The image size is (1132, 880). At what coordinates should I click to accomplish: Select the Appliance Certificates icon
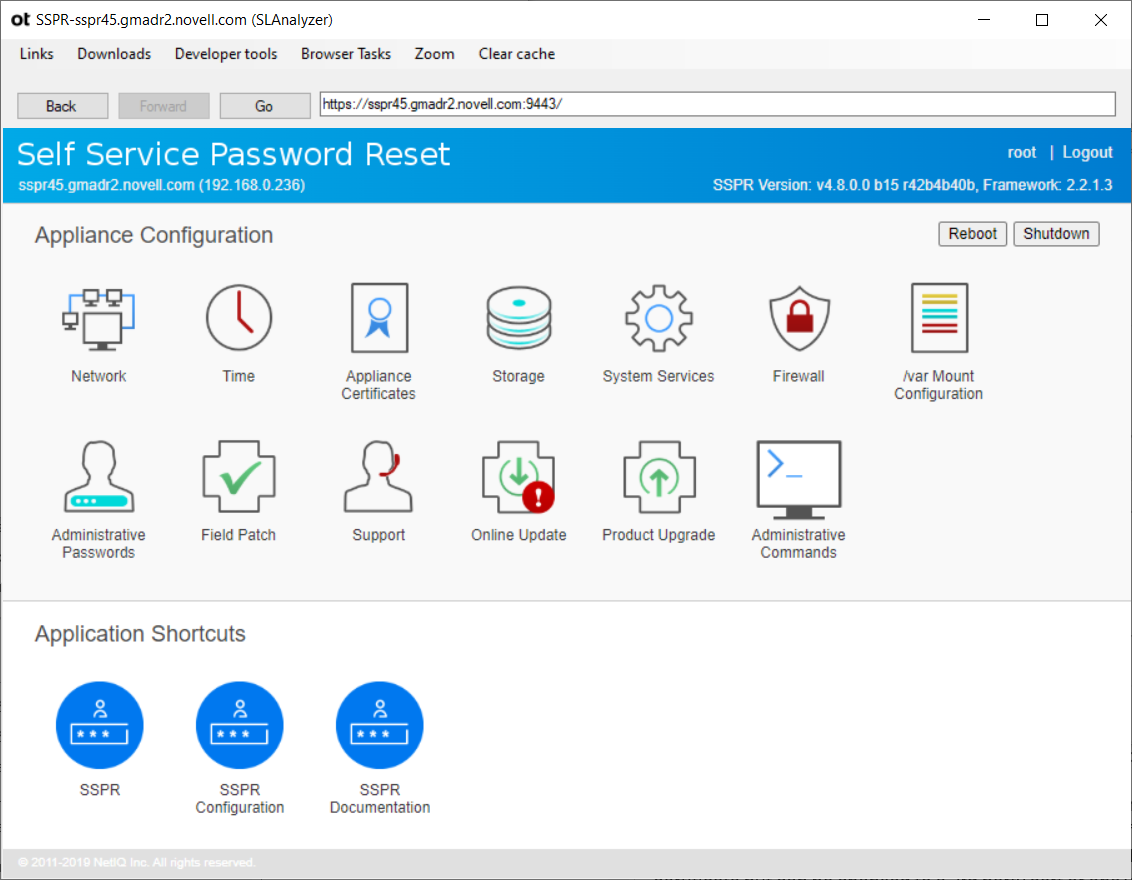[x=378, y=318]
